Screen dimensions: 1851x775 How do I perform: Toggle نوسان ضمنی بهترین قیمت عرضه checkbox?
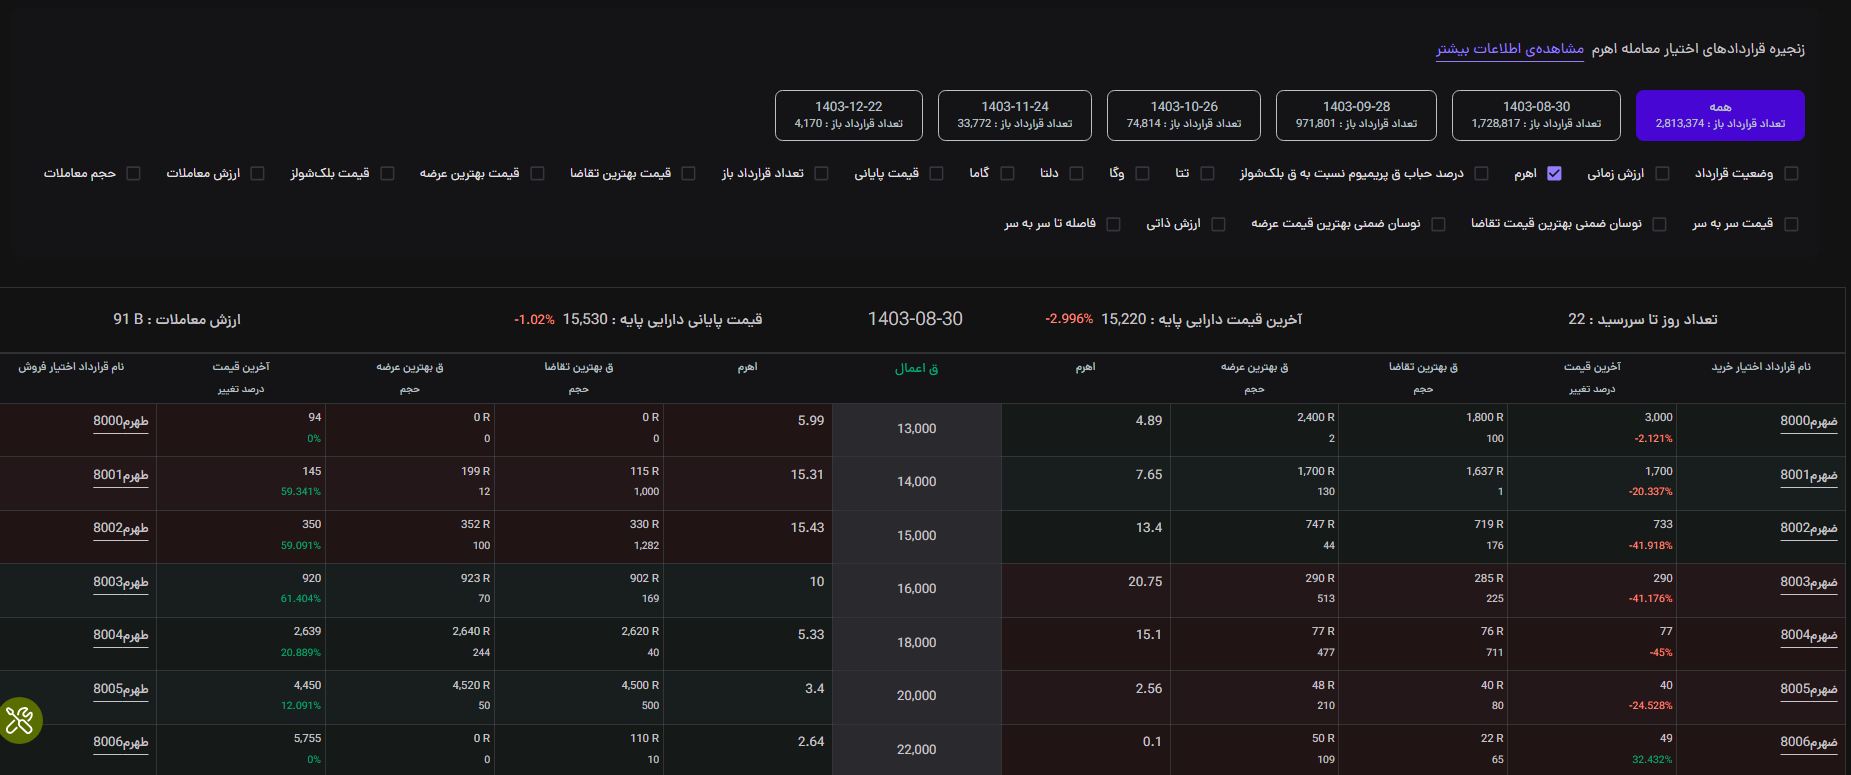[x=1438, y=224]
